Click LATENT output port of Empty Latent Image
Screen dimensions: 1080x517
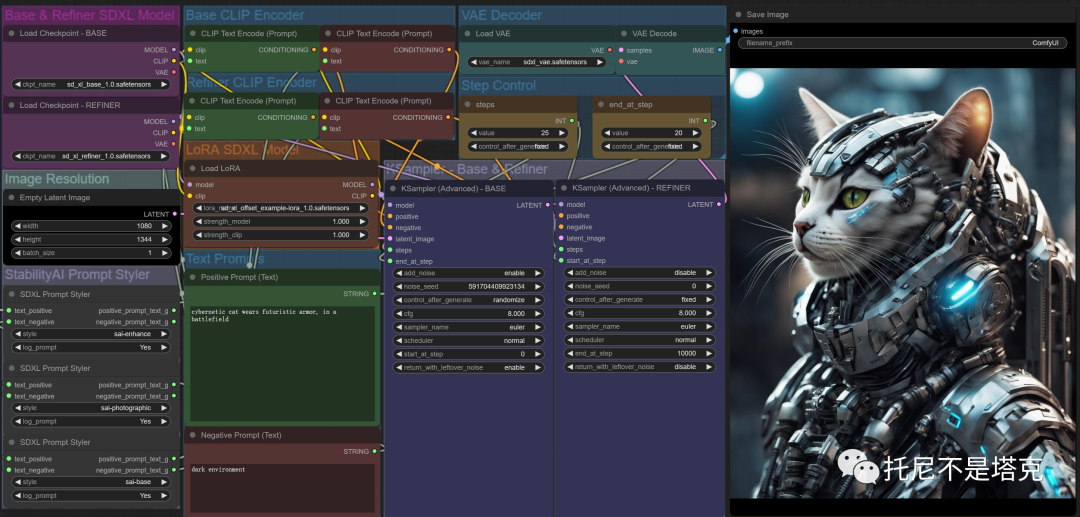point(174,214)
